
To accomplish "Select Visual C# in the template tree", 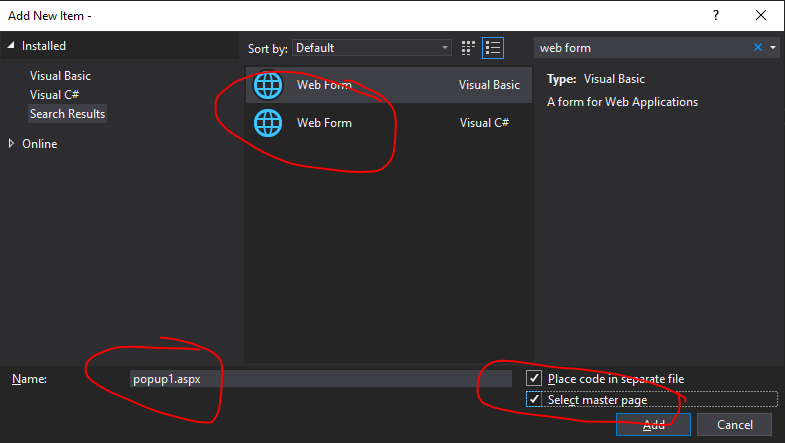I will point(54,95).
